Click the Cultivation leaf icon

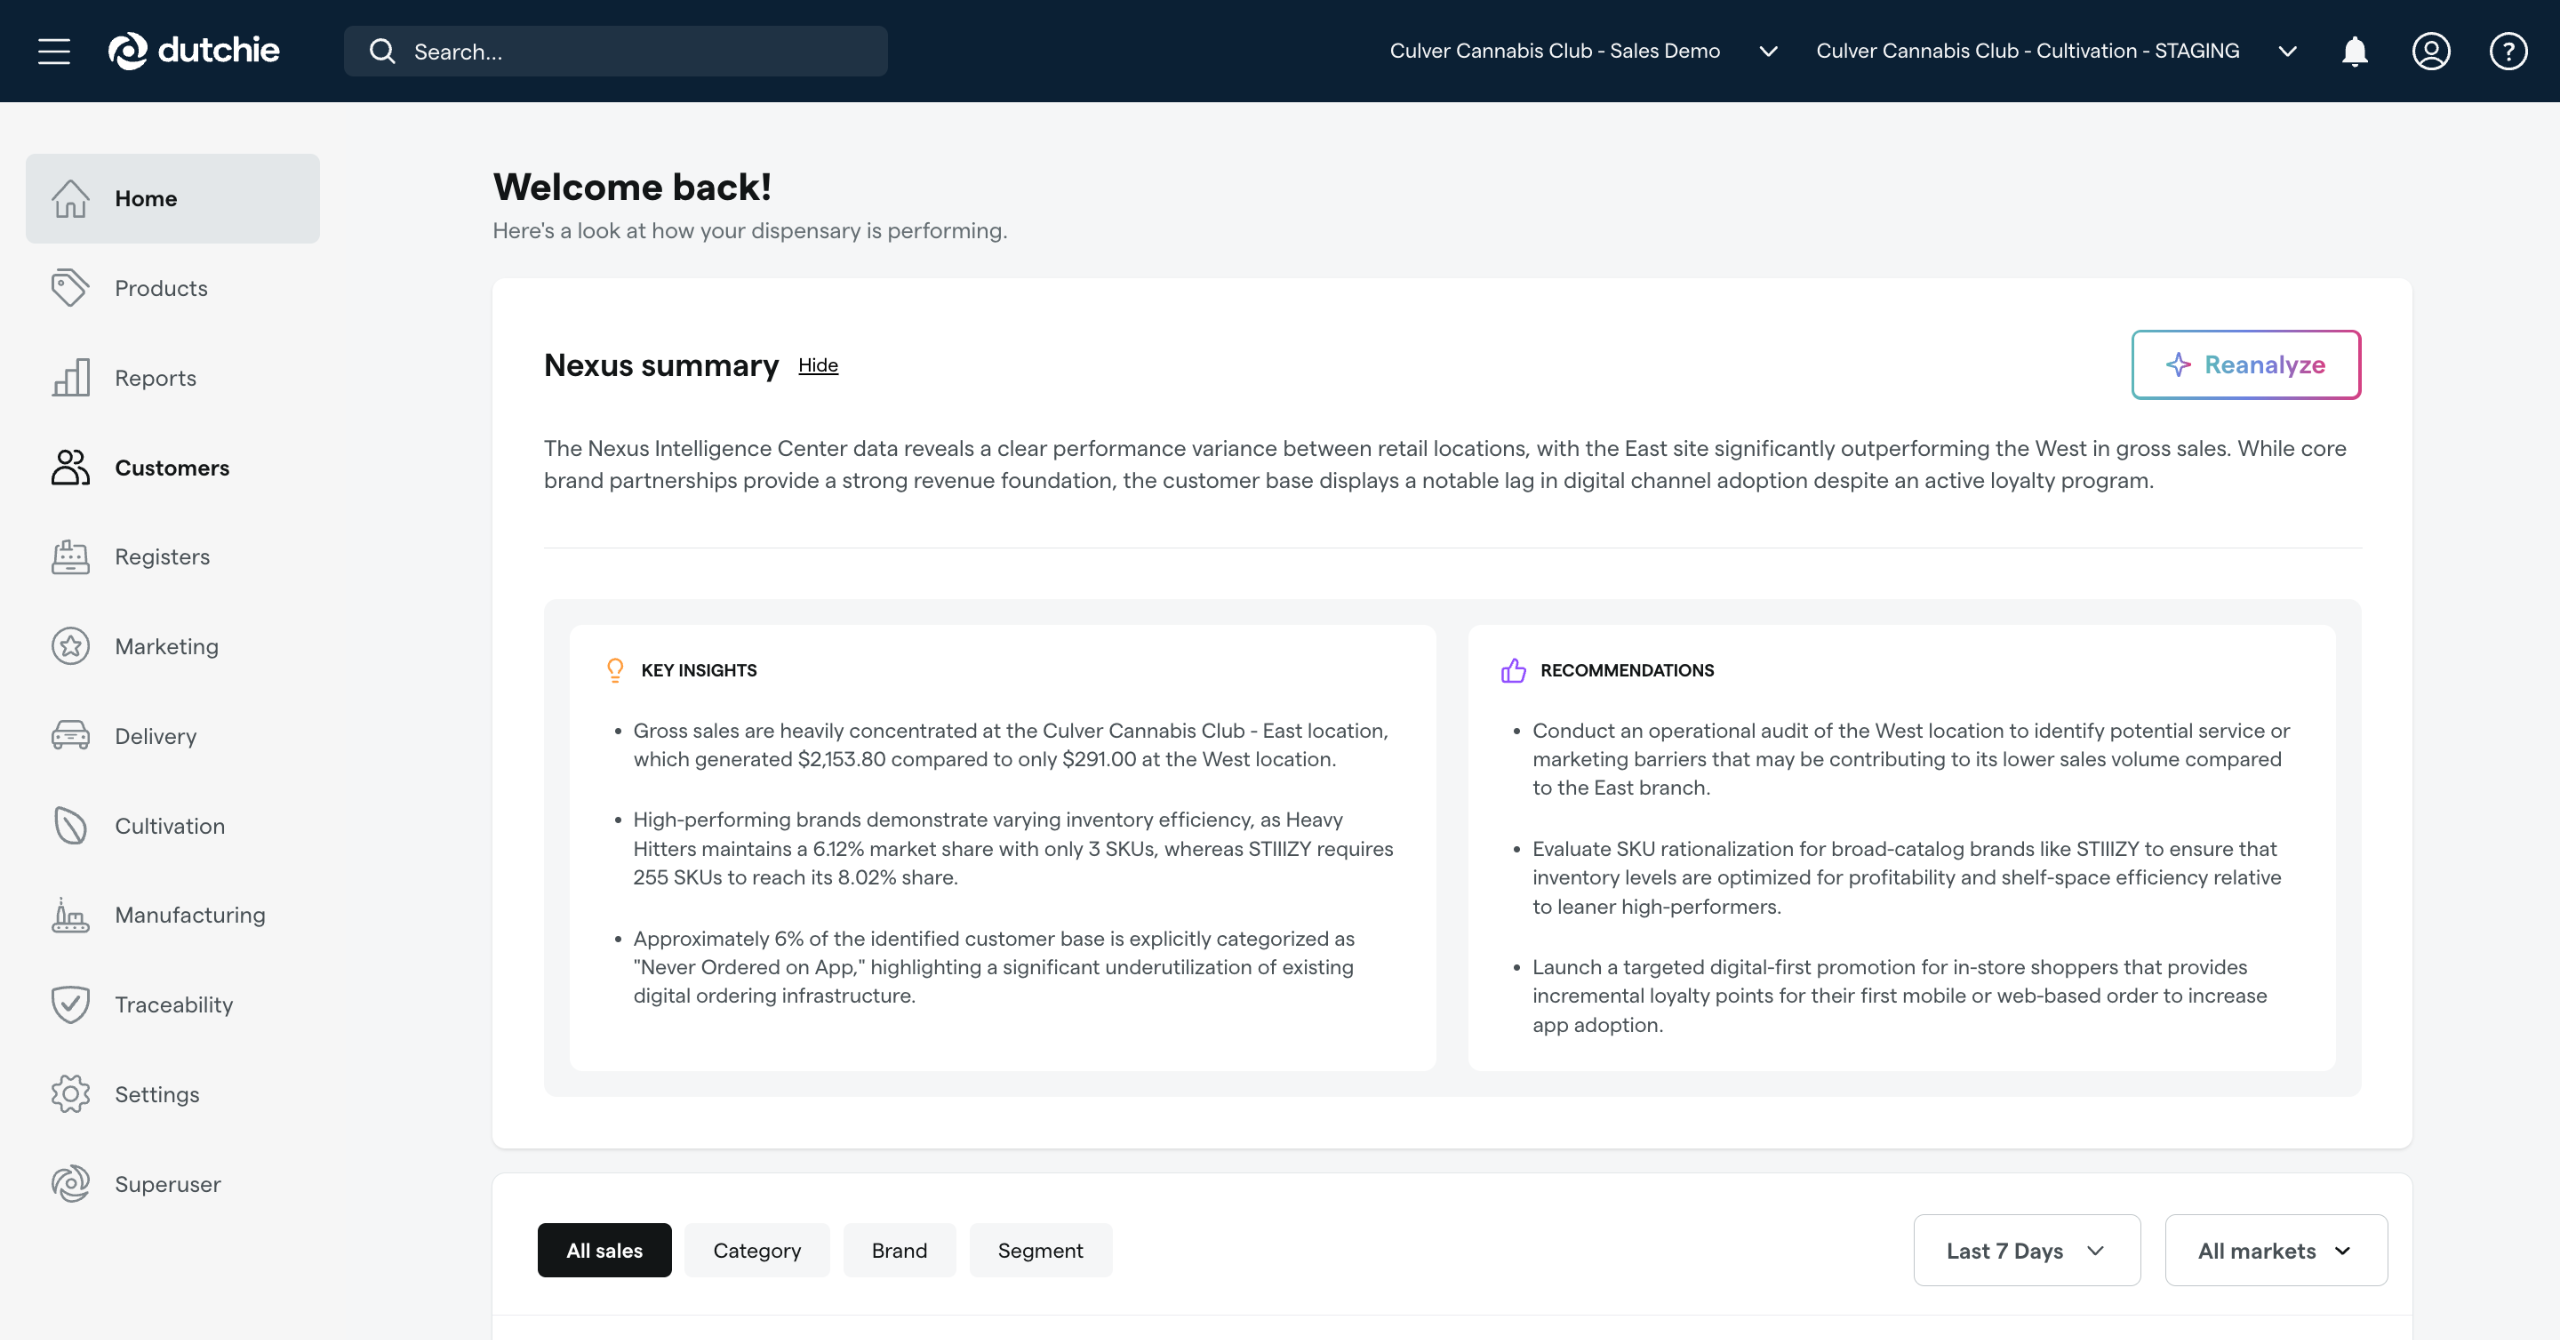(70, 826)
